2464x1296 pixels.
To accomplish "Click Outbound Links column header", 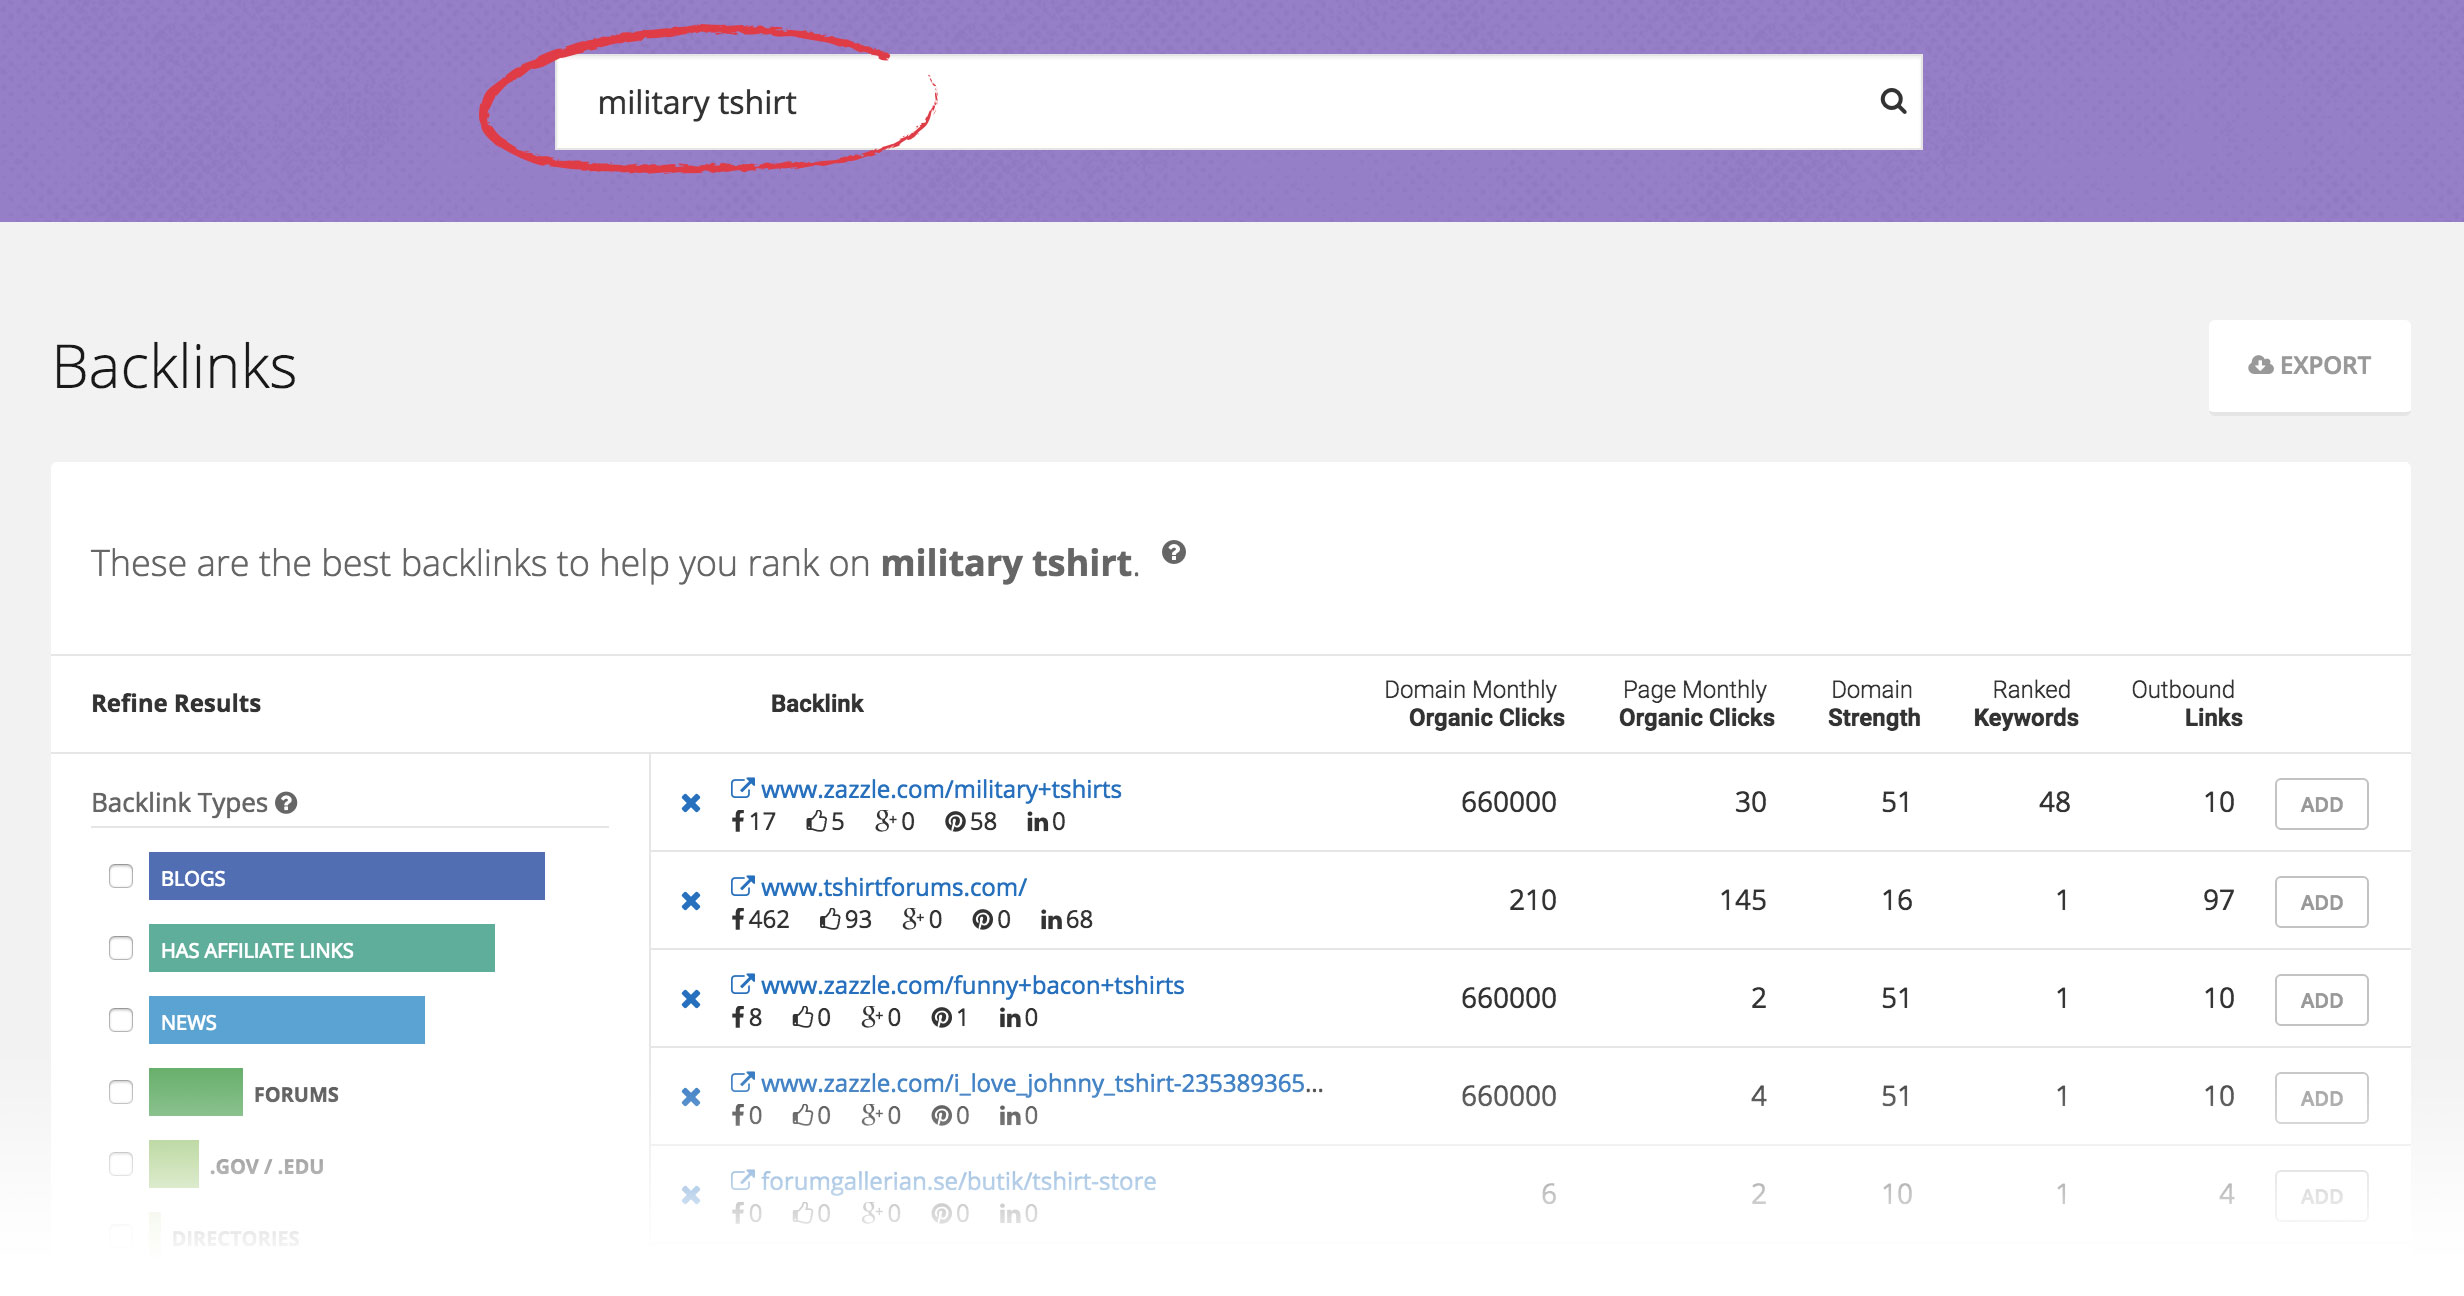I will point(2187,704).
